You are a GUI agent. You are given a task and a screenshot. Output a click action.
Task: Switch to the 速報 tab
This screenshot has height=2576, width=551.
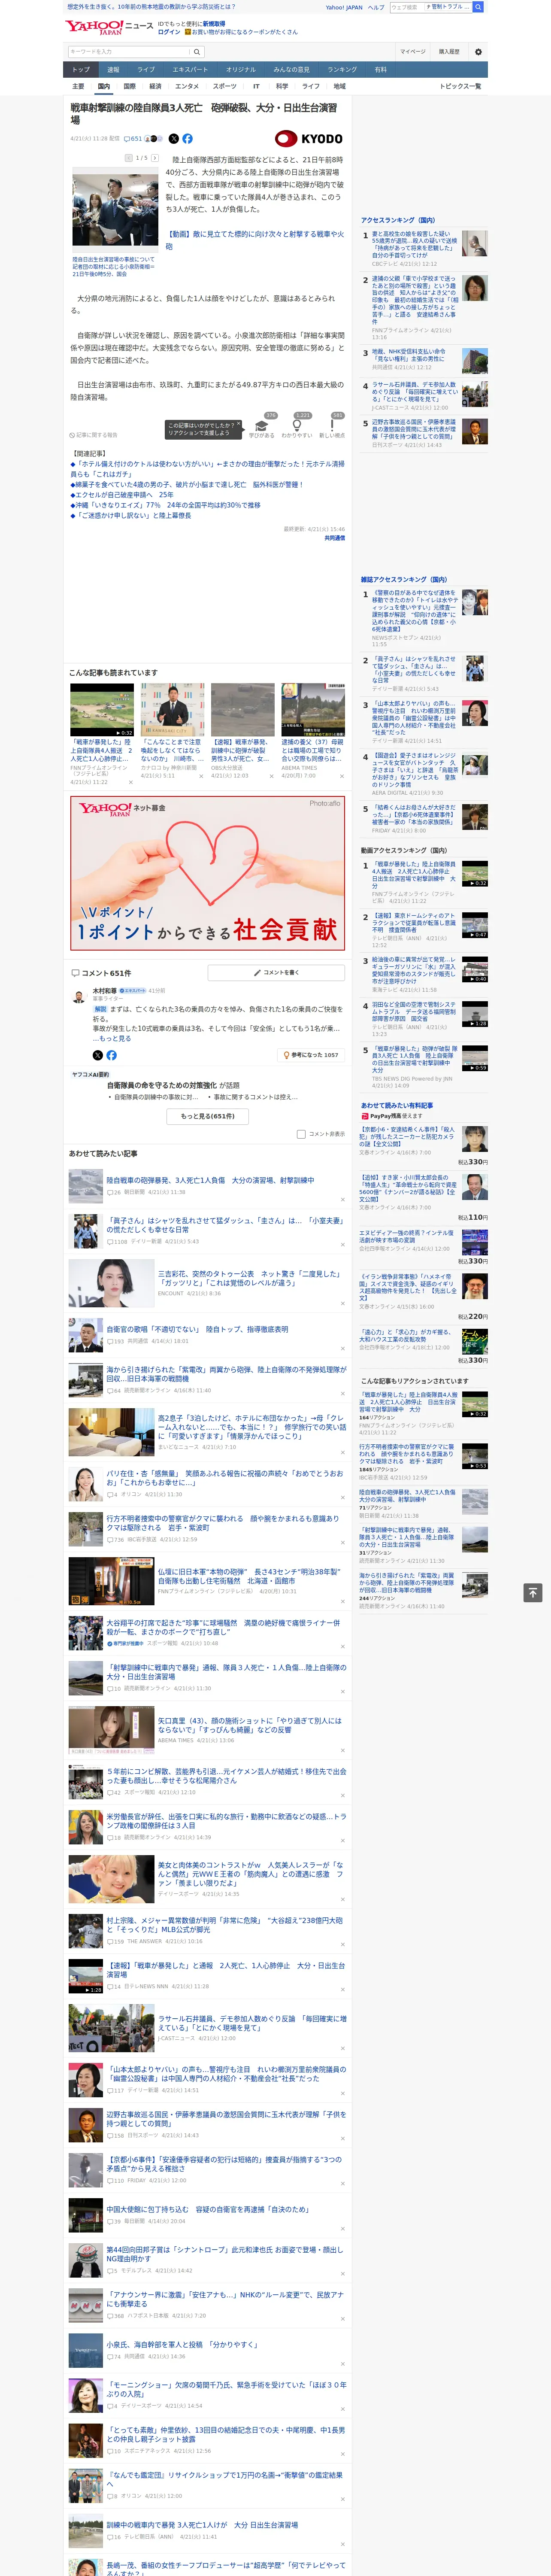click(113, 70)
